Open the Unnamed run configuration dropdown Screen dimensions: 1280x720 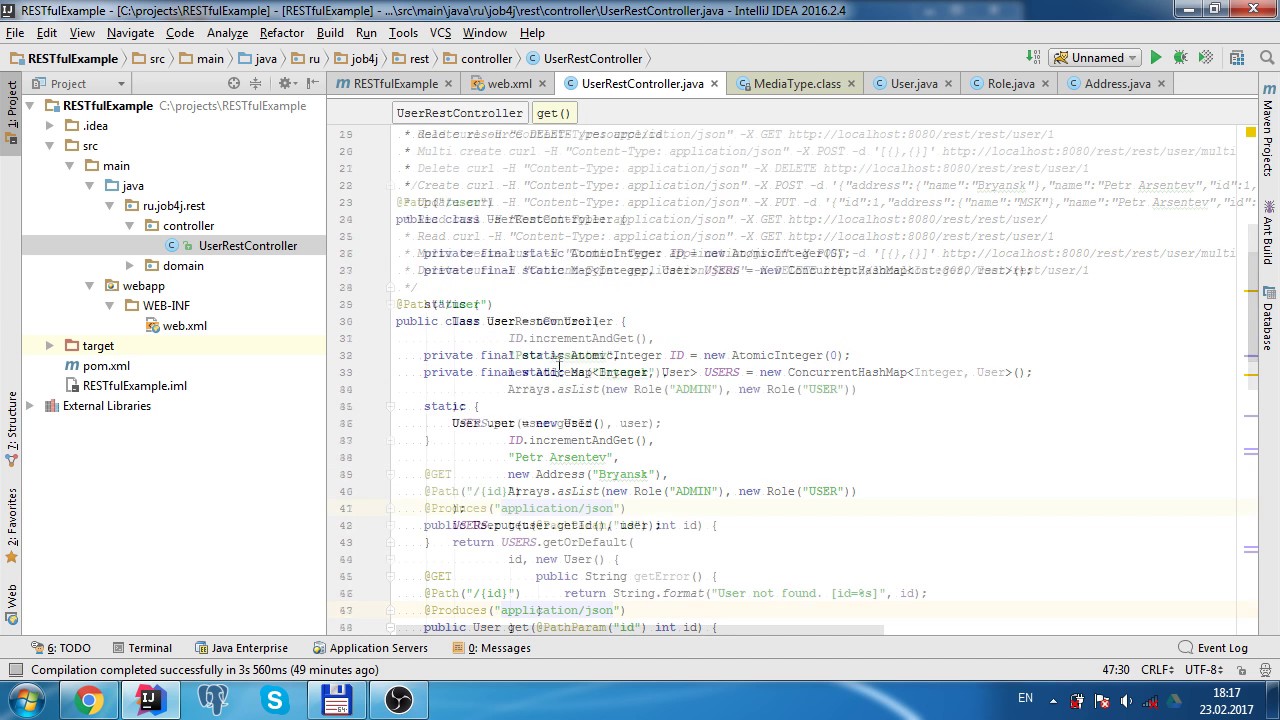pos(1097,58)
